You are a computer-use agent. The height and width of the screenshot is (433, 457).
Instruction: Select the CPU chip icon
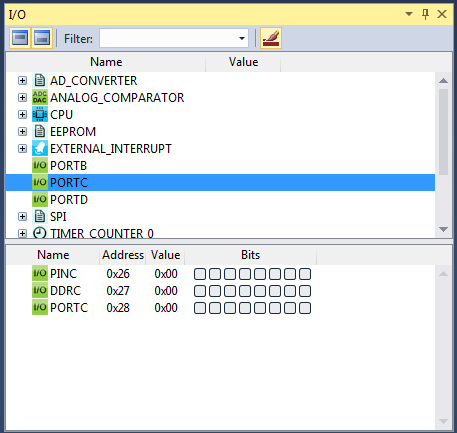click(x=40, y=114)
